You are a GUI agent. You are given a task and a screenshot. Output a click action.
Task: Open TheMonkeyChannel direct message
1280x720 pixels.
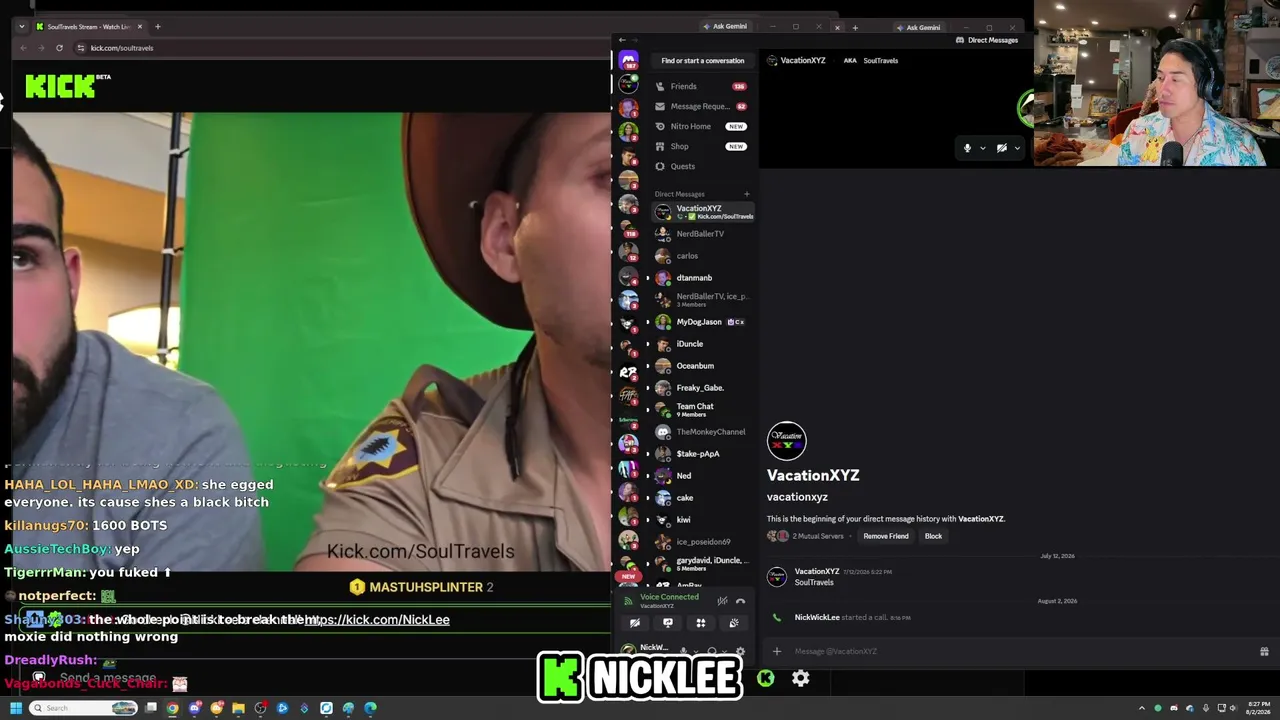click(703, 432)
